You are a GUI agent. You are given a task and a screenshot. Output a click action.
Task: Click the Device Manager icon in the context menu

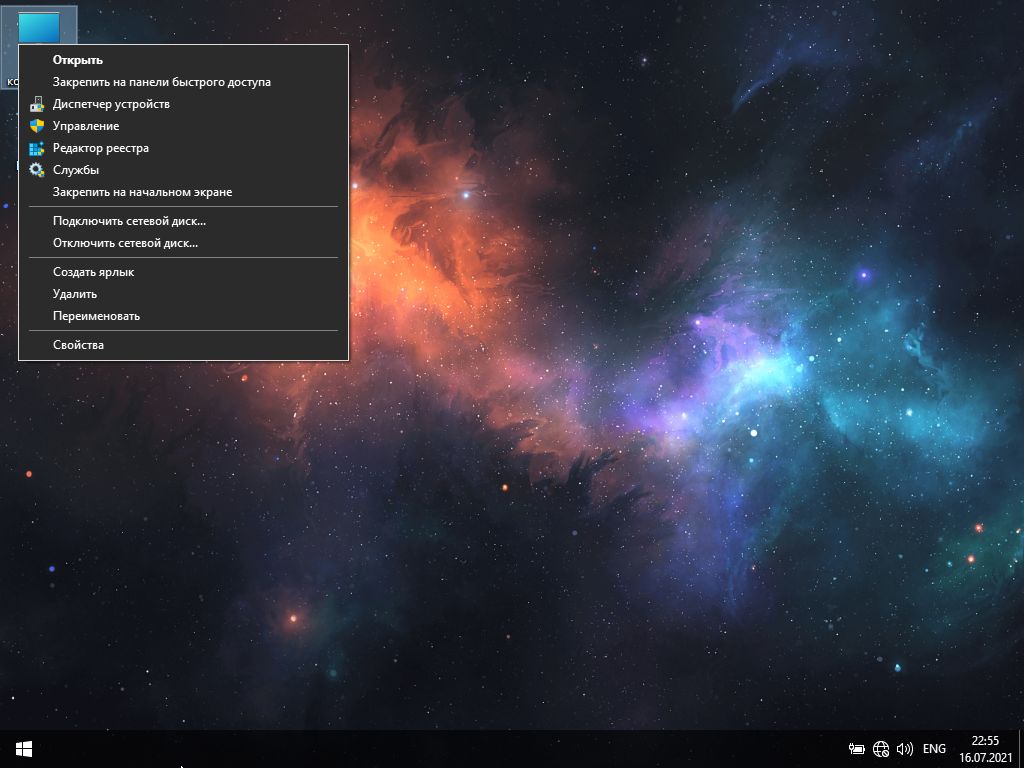(37, 104)
